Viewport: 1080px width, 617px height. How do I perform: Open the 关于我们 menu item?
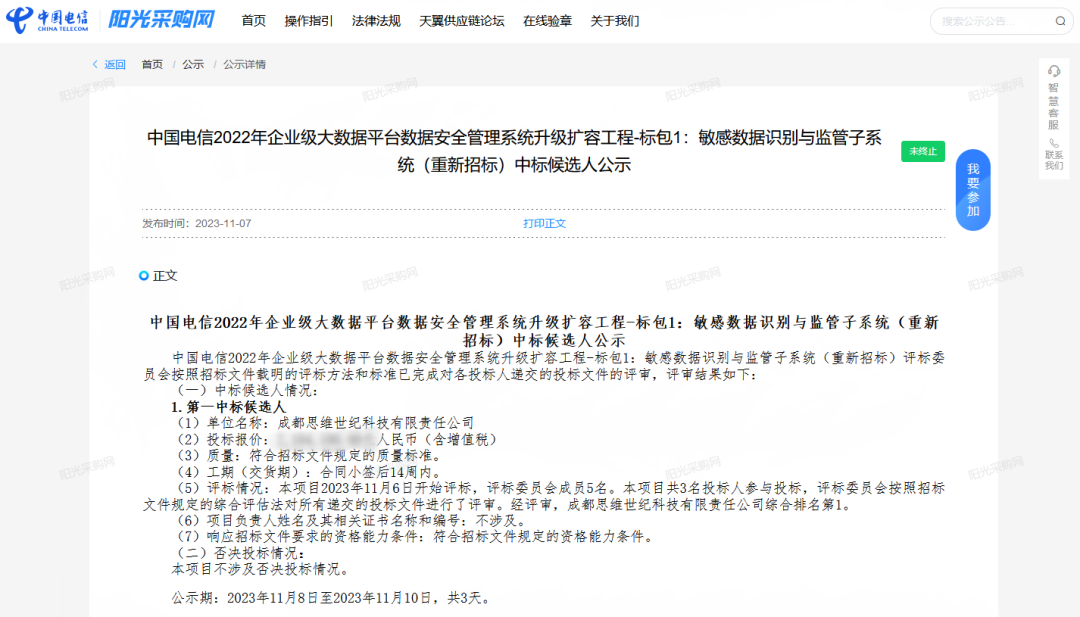pyautogui.click(x=614, y=21)
